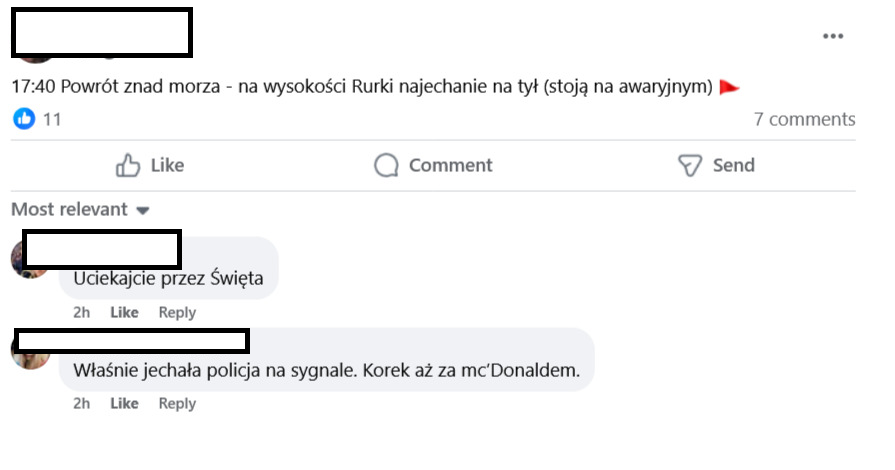The width and height of the screenshot is (895, 470).
Task: View who reacted via the 11 count
Action: [x=52, y=120]
